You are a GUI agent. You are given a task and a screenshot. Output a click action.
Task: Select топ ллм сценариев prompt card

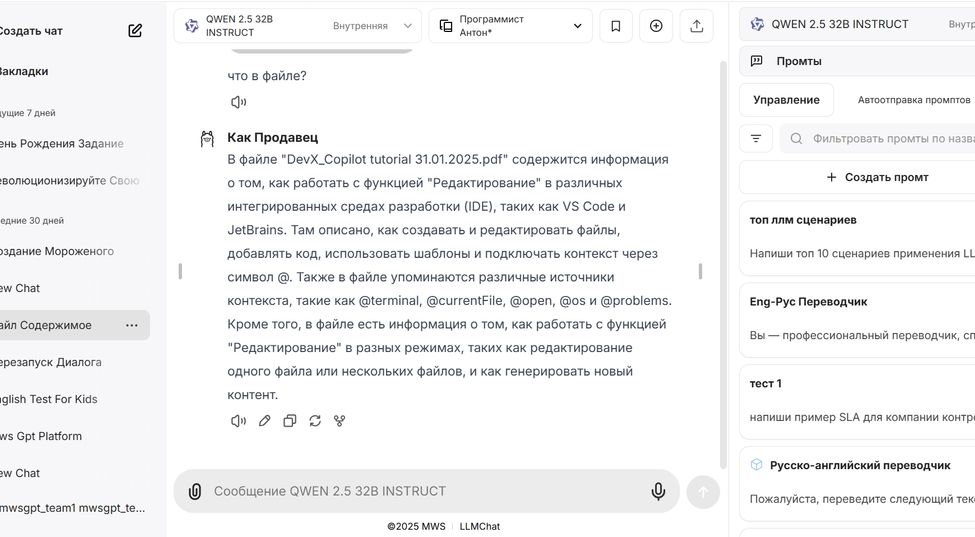tap(857, 237)
